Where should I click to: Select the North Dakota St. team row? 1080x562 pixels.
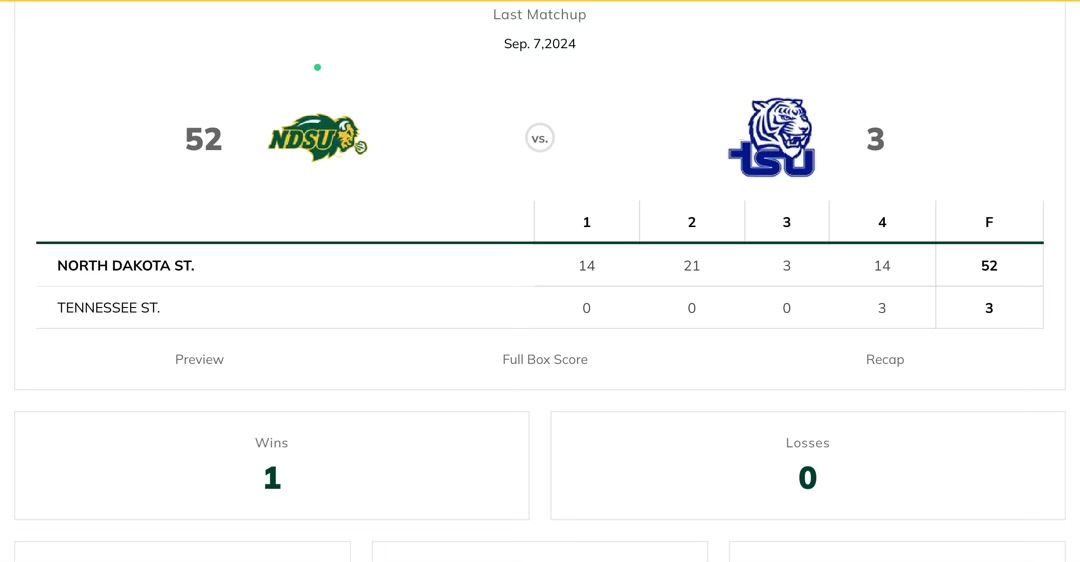(x=126, y=266)
